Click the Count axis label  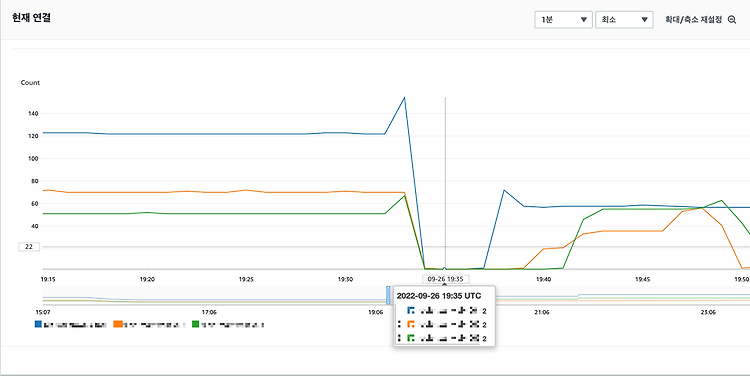[30, 83]
